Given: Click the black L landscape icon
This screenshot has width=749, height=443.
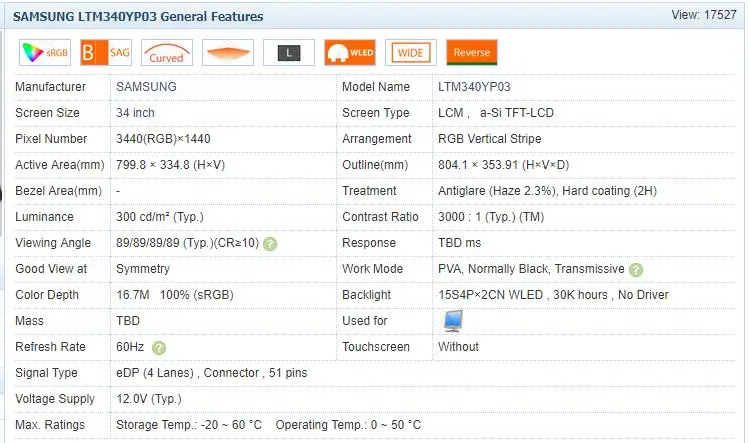Looking at the screenshot, I should point(289,53).
